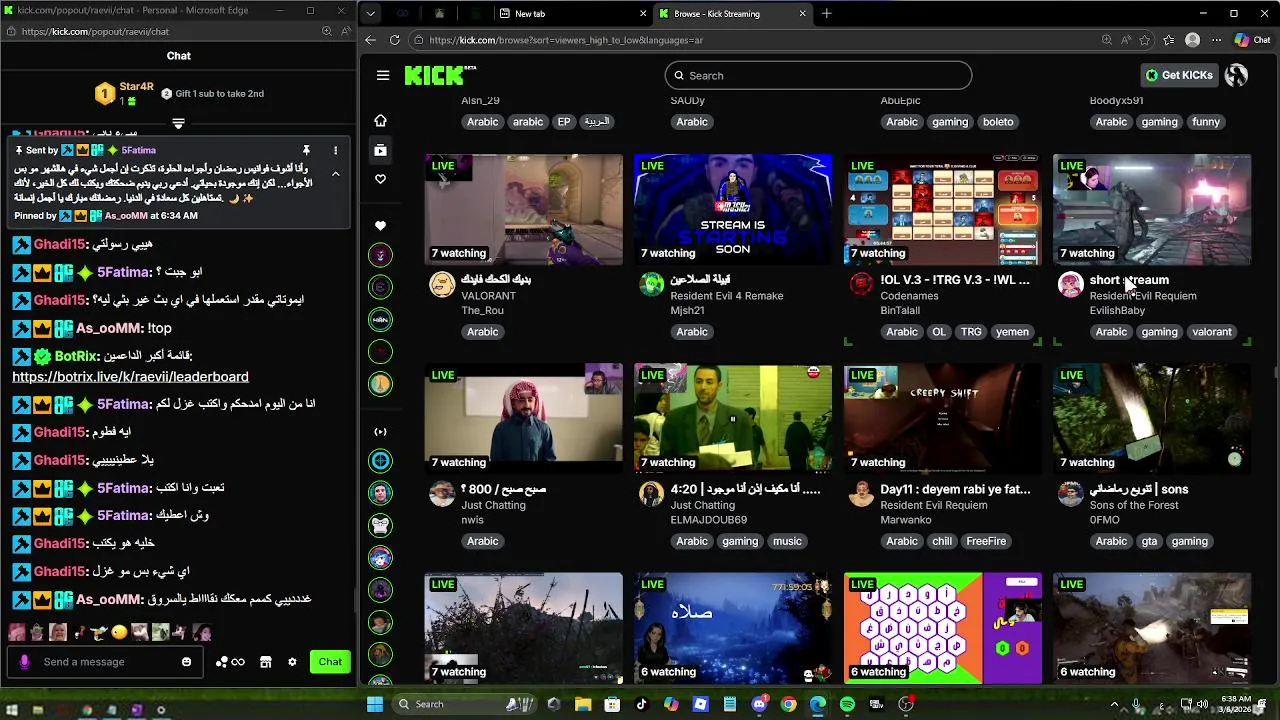Click Edge address bar URL

point(566,40)
